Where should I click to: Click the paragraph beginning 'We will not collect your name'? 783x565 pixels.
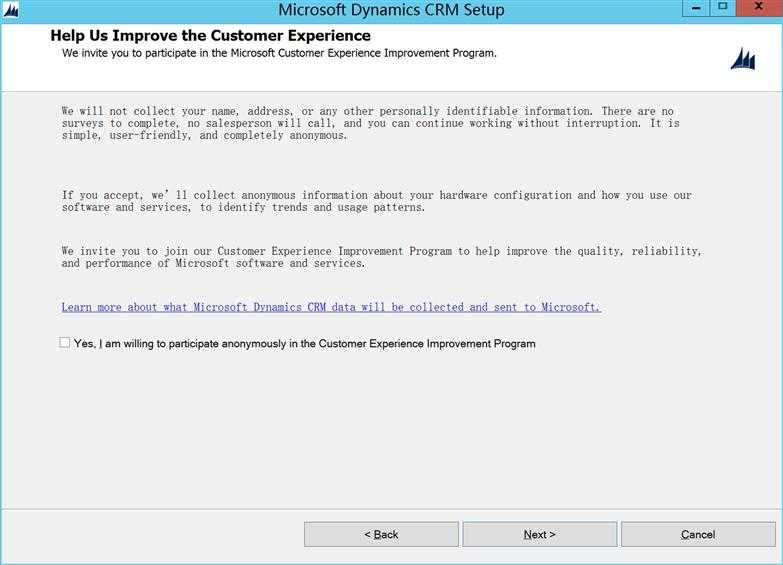371,123
